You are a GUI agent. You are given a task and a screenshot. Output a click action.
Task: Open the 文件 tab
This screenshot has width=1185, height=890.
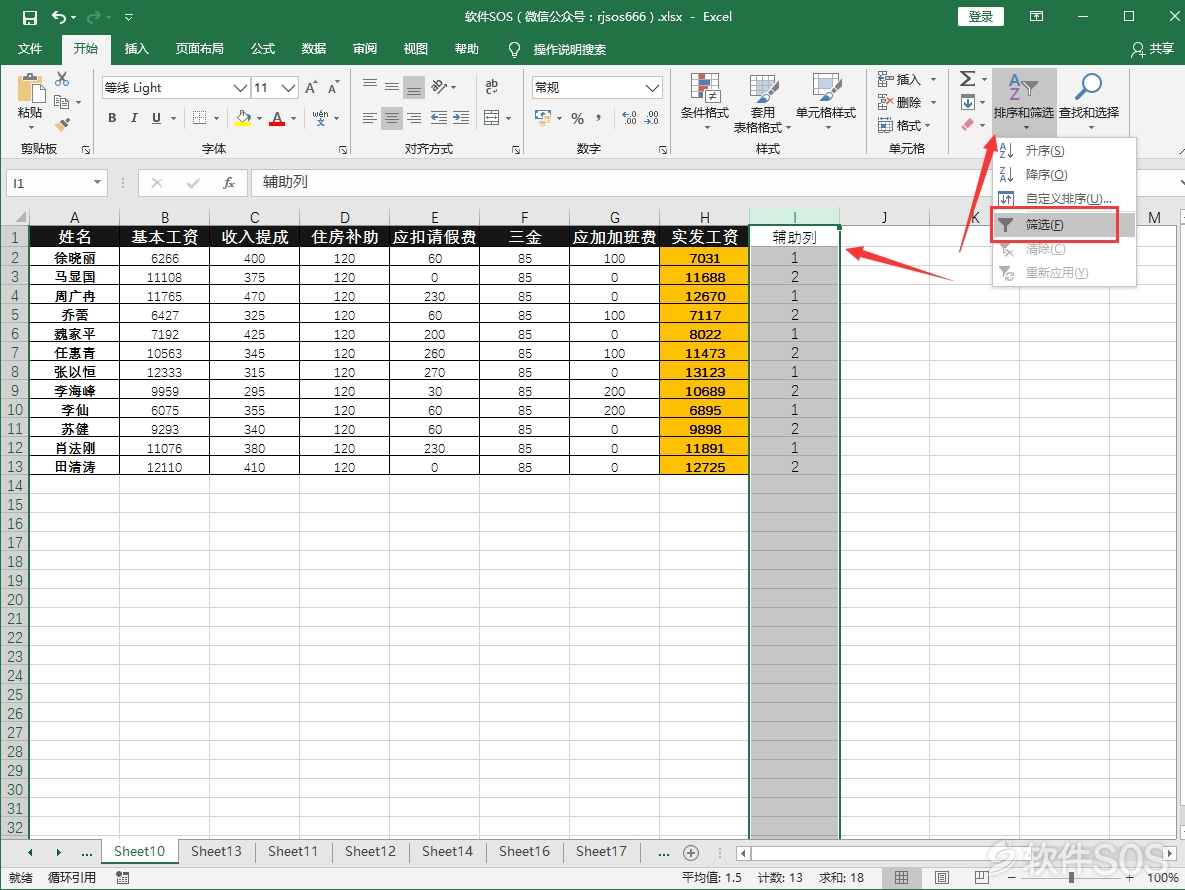point(30,49)
